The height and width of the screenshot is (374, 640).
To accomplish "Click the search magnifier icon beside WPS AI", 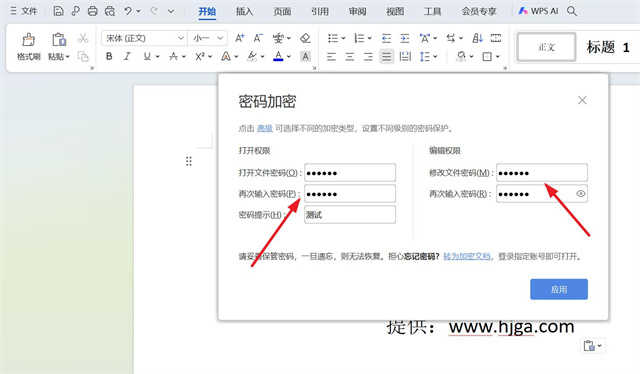I will pyautogui.click(x=572, y=11).
